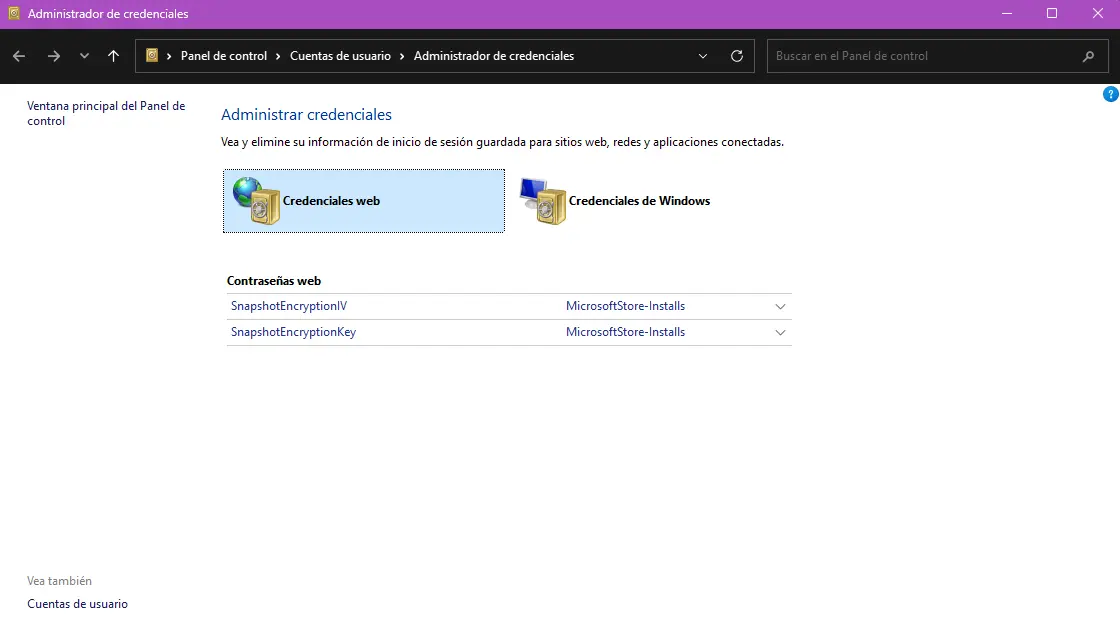1120x628 pixels.
Task: Refresh the Credential Manager page
Action: [x=737, y=56]
